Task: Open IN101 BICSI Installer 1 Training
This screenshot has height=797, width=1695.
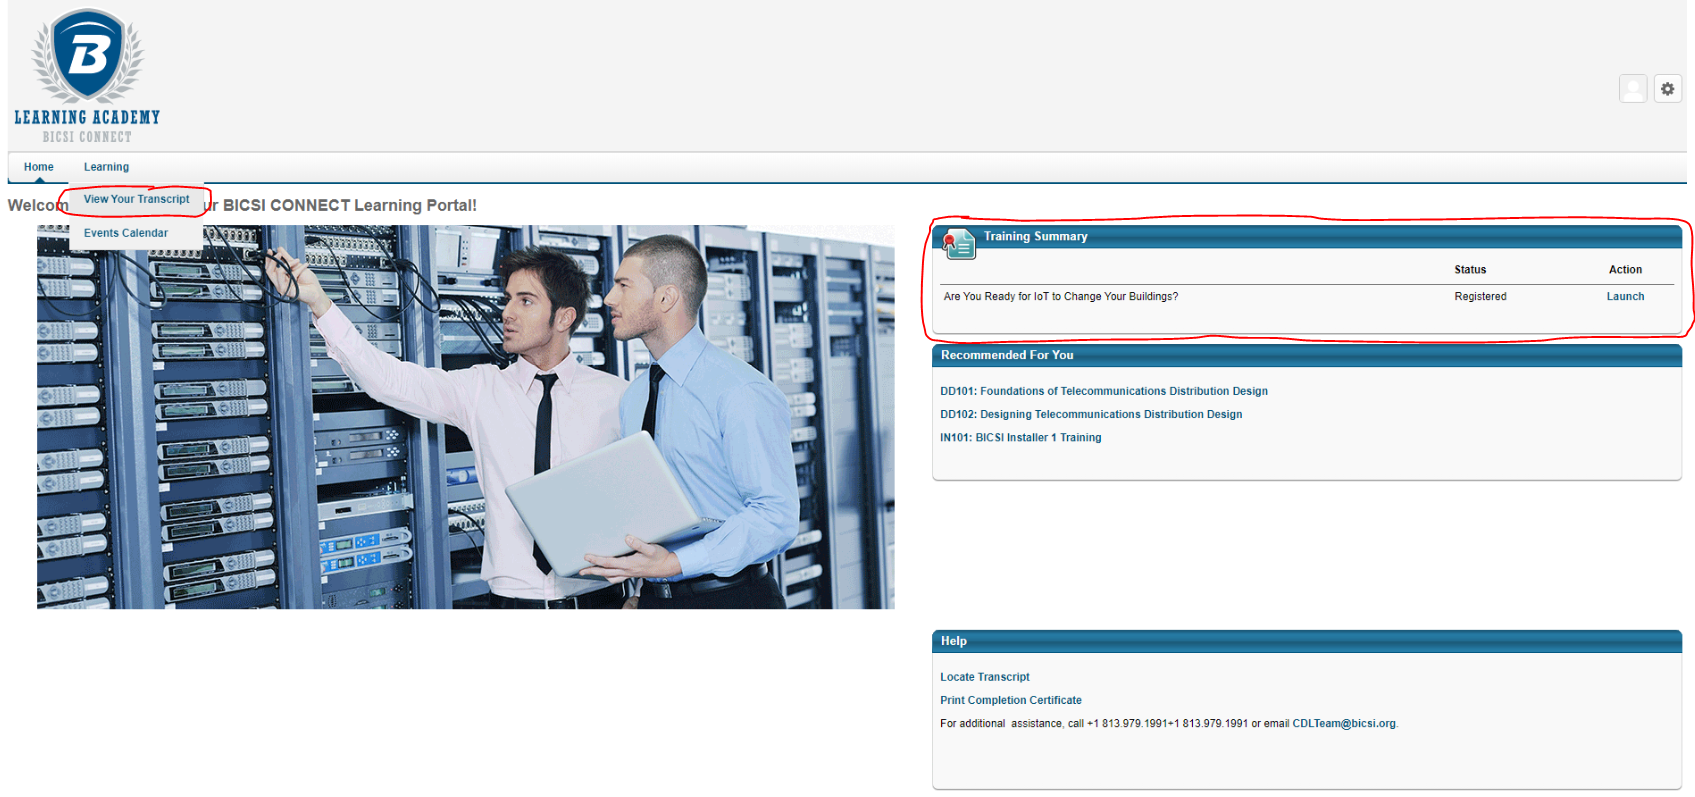Action: (1020, 438)
